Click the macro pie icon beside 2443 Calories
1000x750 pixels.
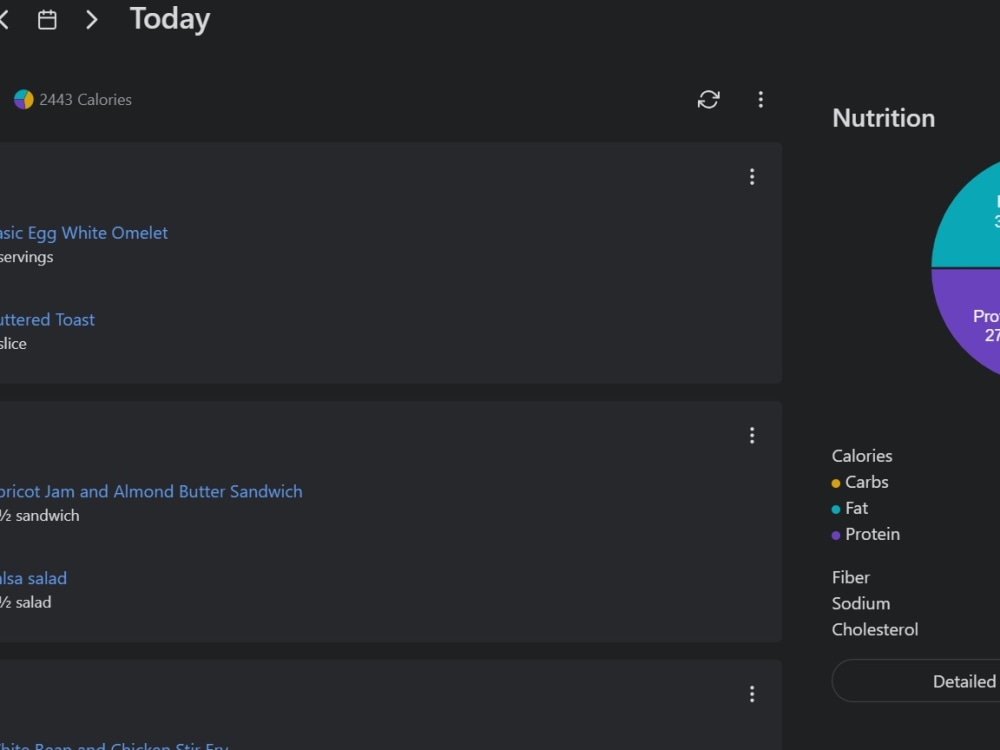click(24, 99)
